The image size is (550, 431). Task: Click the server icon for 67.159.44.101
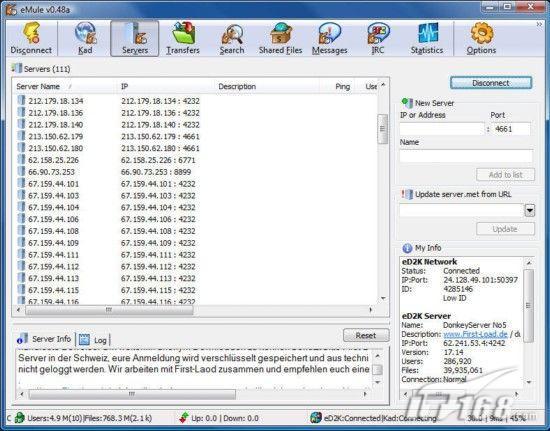[21, 183]
